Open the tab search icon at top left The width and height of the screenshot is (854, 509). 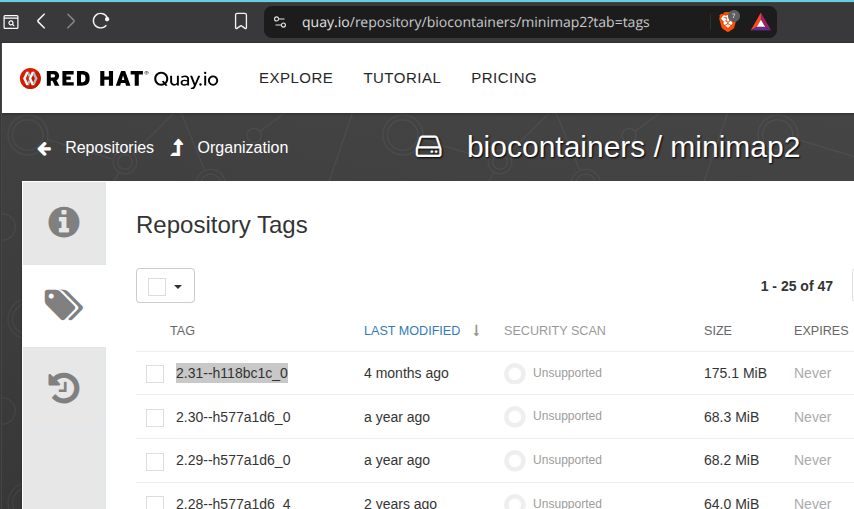11,22
